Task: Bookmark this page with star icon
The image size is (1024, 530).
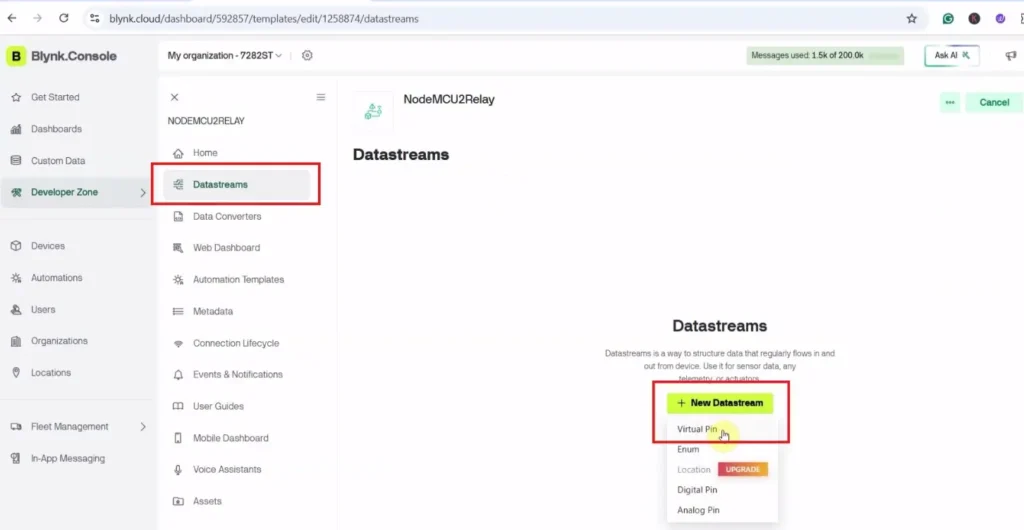Action: point(912,19)
